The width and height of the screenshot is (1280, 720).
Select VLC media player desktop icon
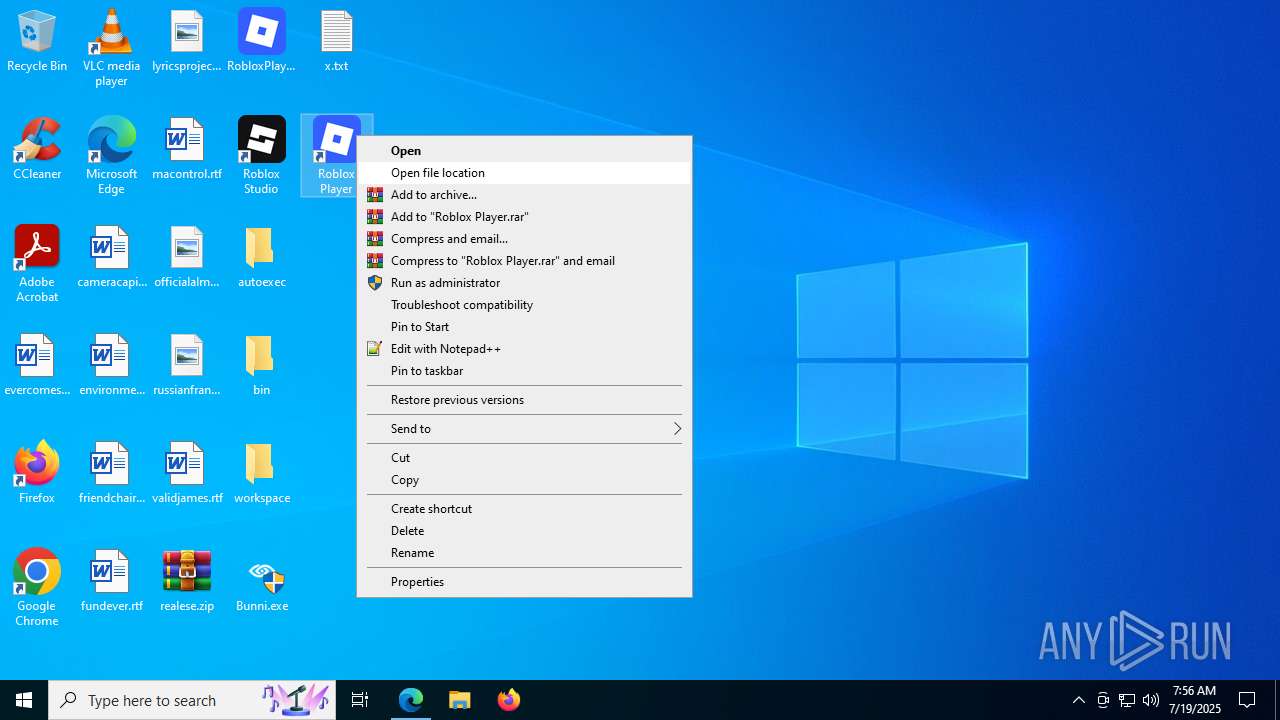point(111,47)
